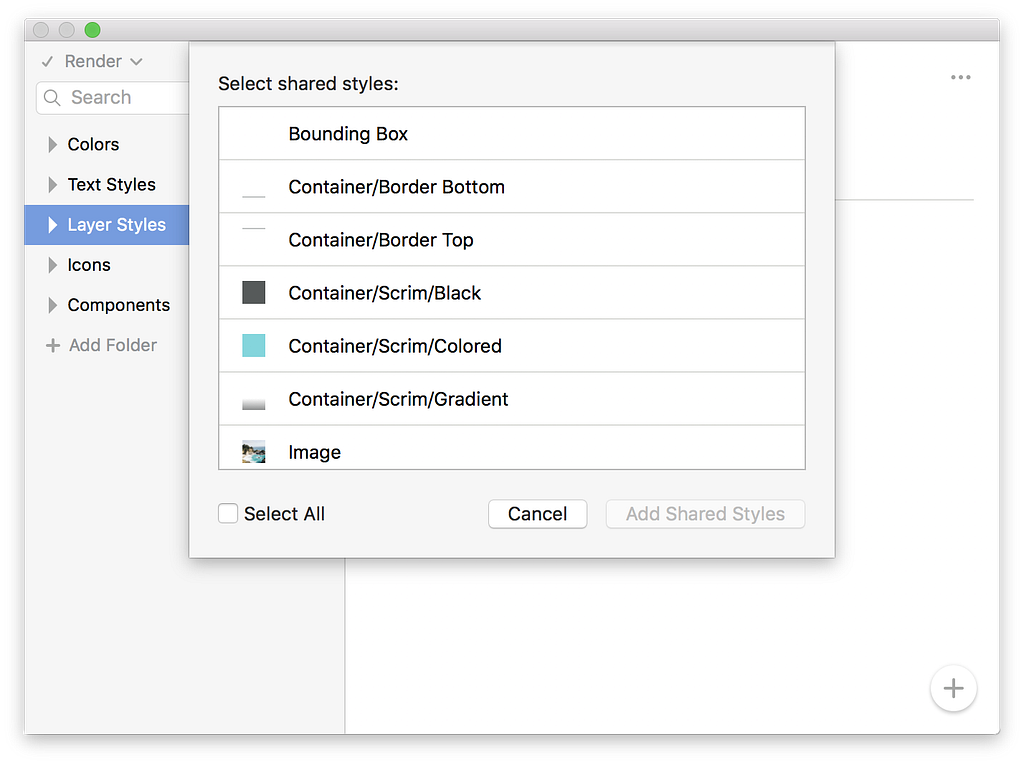Click the plus icon beside Add Folder

pos(53,345)
